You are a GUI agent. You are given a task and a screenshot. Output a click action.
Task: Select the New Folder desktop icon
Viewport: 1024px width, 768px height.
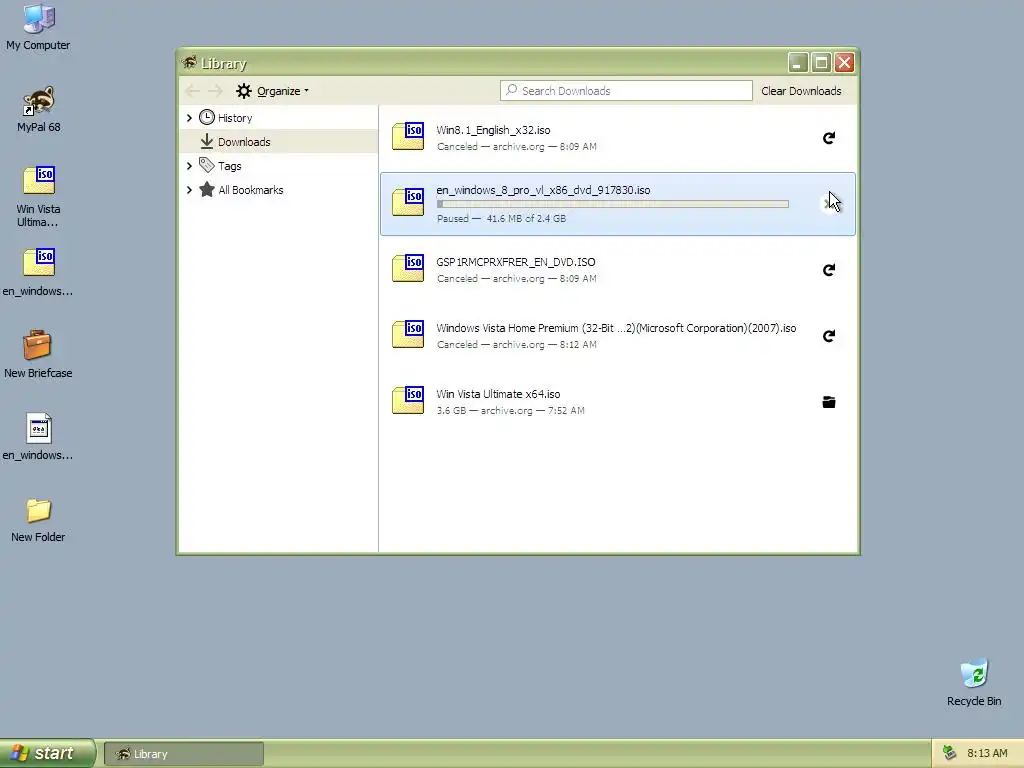(x=38, y=520)
